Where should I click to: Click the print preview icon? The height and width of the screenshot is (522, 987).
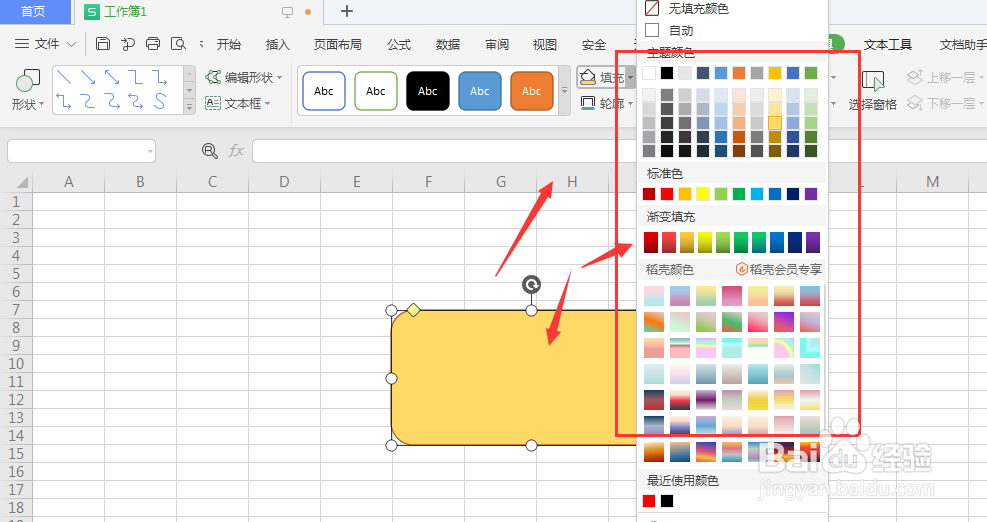coord(179,43)
